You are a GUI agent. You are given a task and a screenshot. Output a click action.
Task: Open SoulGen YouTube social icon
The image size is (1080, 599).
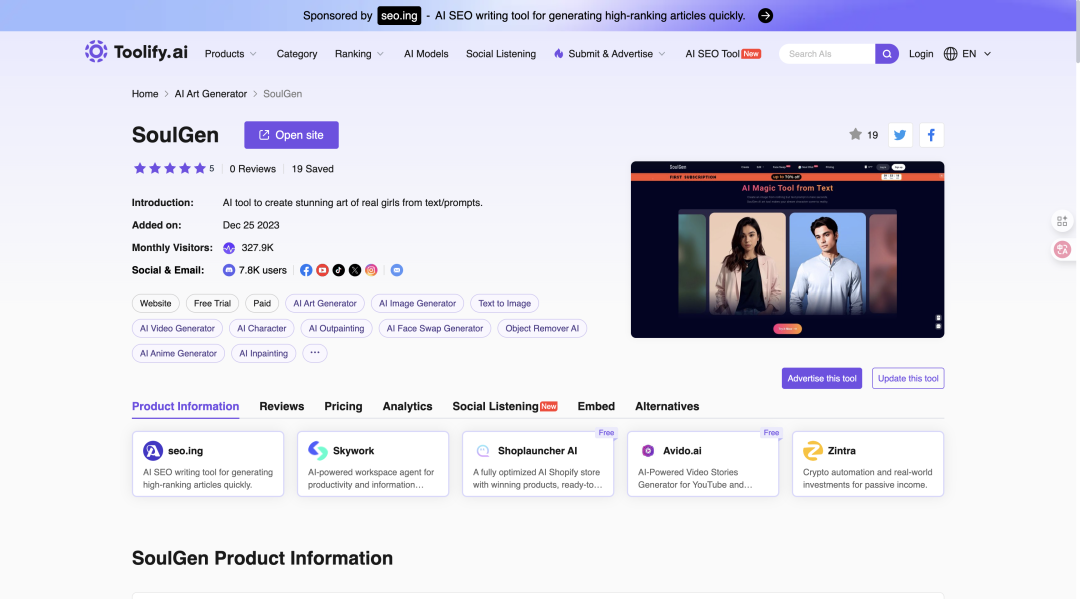click(322, 270)
